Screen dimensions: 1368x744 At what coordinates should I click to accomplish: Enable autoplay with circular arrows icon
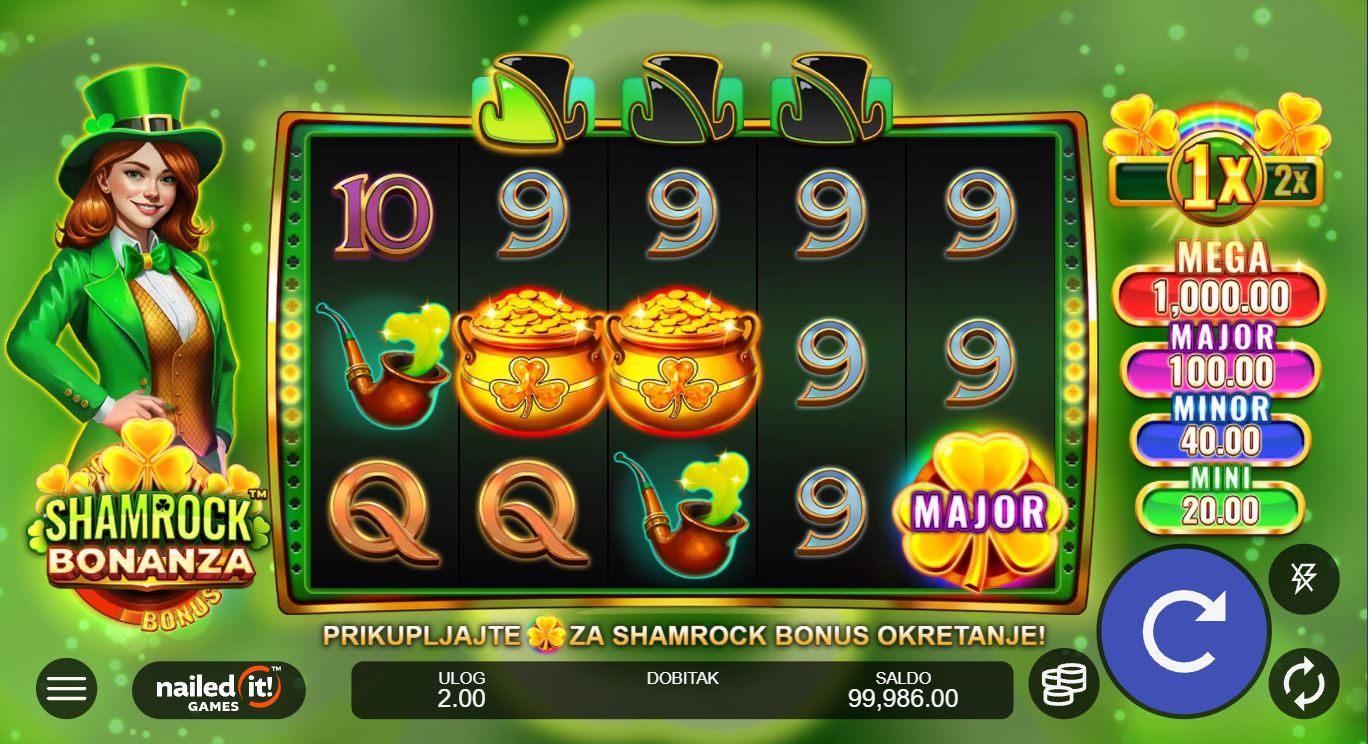coord(1304,684)
